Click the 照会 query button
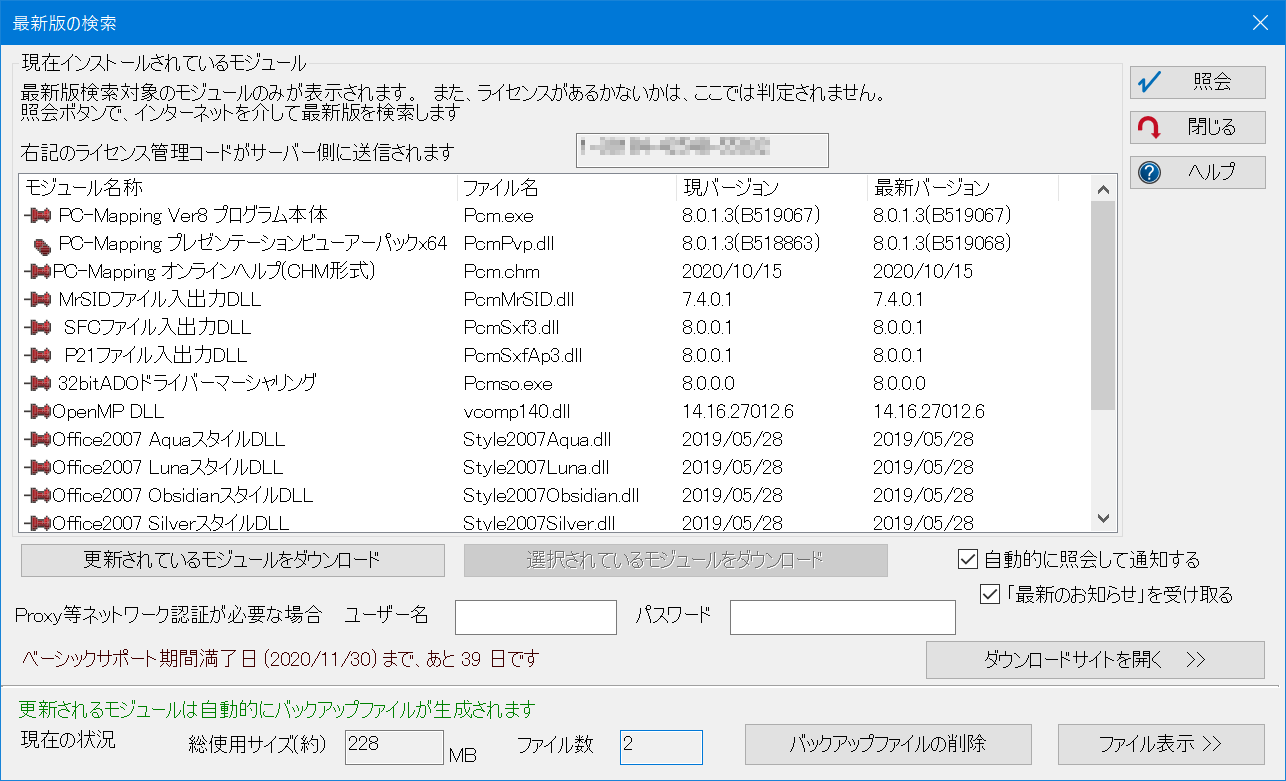Image resolution: width=1286 pixels, height=781 pixels. (x=1197, y=82)
